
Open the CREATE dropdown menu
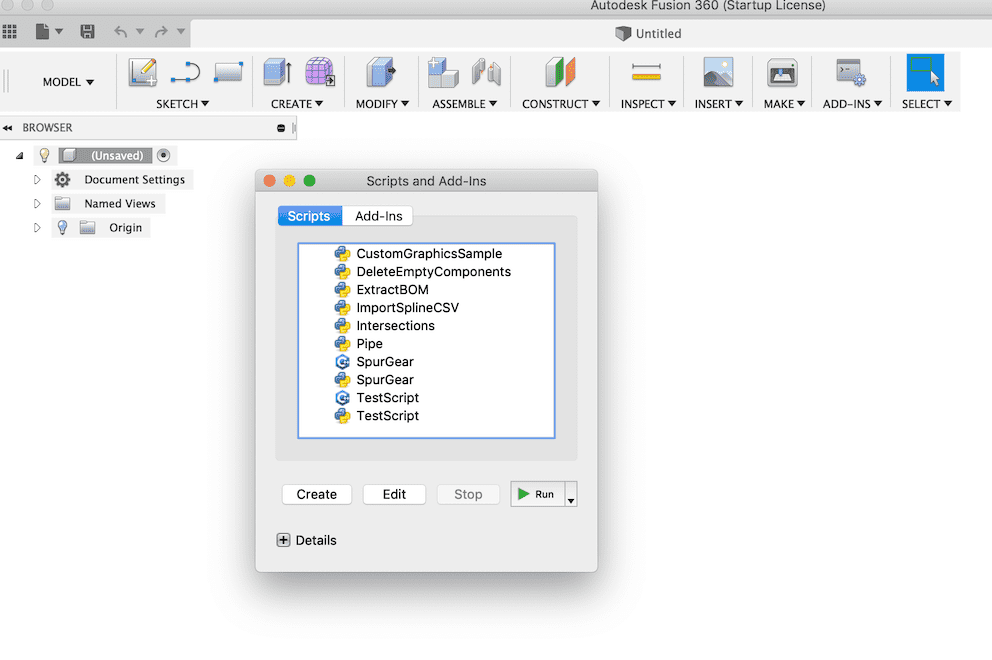point(297,104)
